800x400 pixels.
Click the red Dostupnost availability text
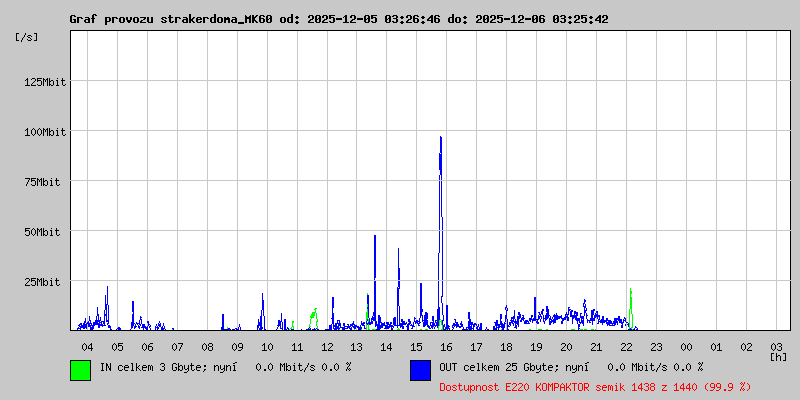pos(594,386)
